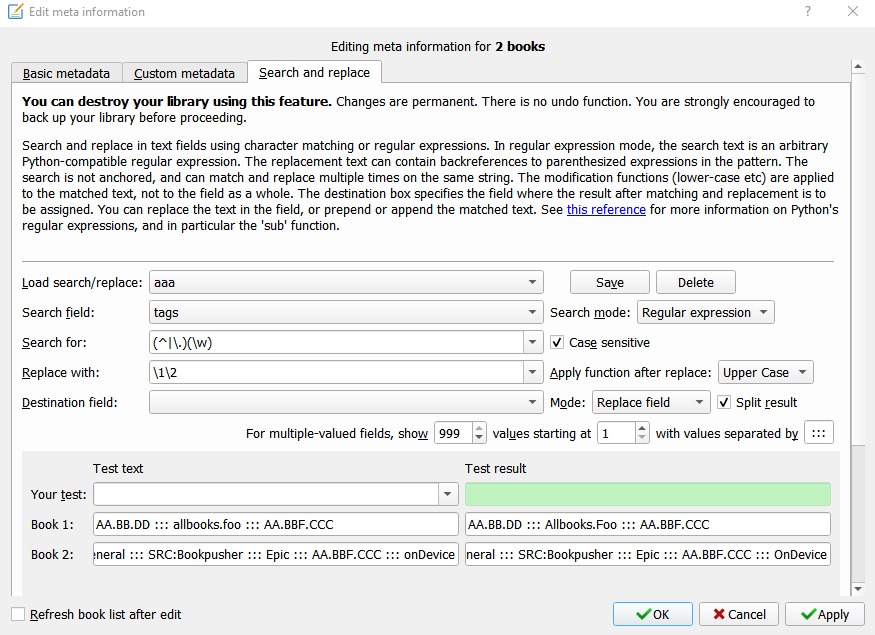Viewport: 875px width, 635px height.
Task: Click the red X Cancel button
Action: coord(739,614)
